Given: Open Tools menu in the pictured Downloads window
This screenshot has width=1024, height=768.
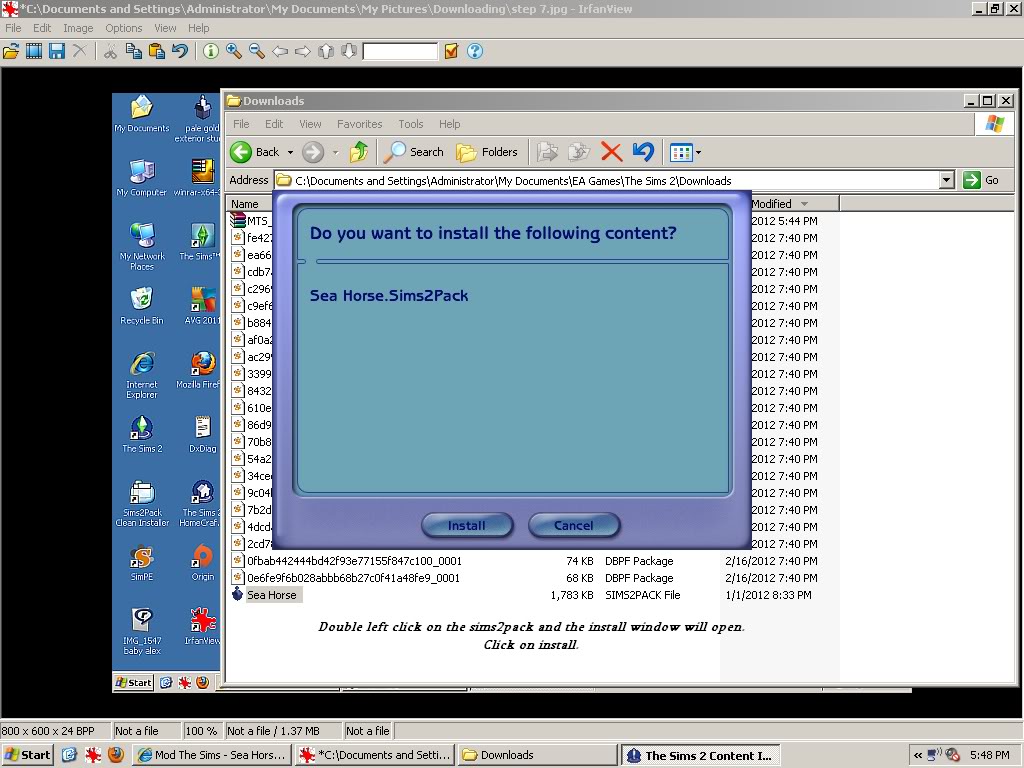Looking at the screenshot, I should (x=411, y=124).
